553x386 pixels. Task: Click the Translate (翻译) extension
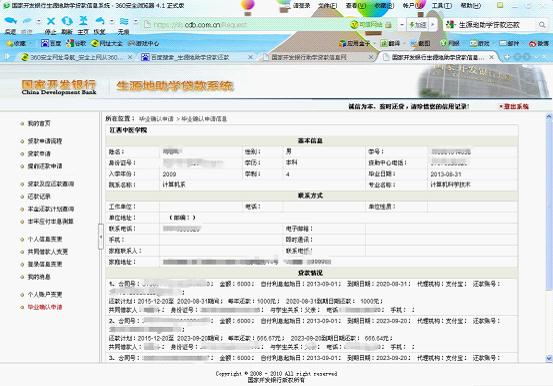click(390, 43)
